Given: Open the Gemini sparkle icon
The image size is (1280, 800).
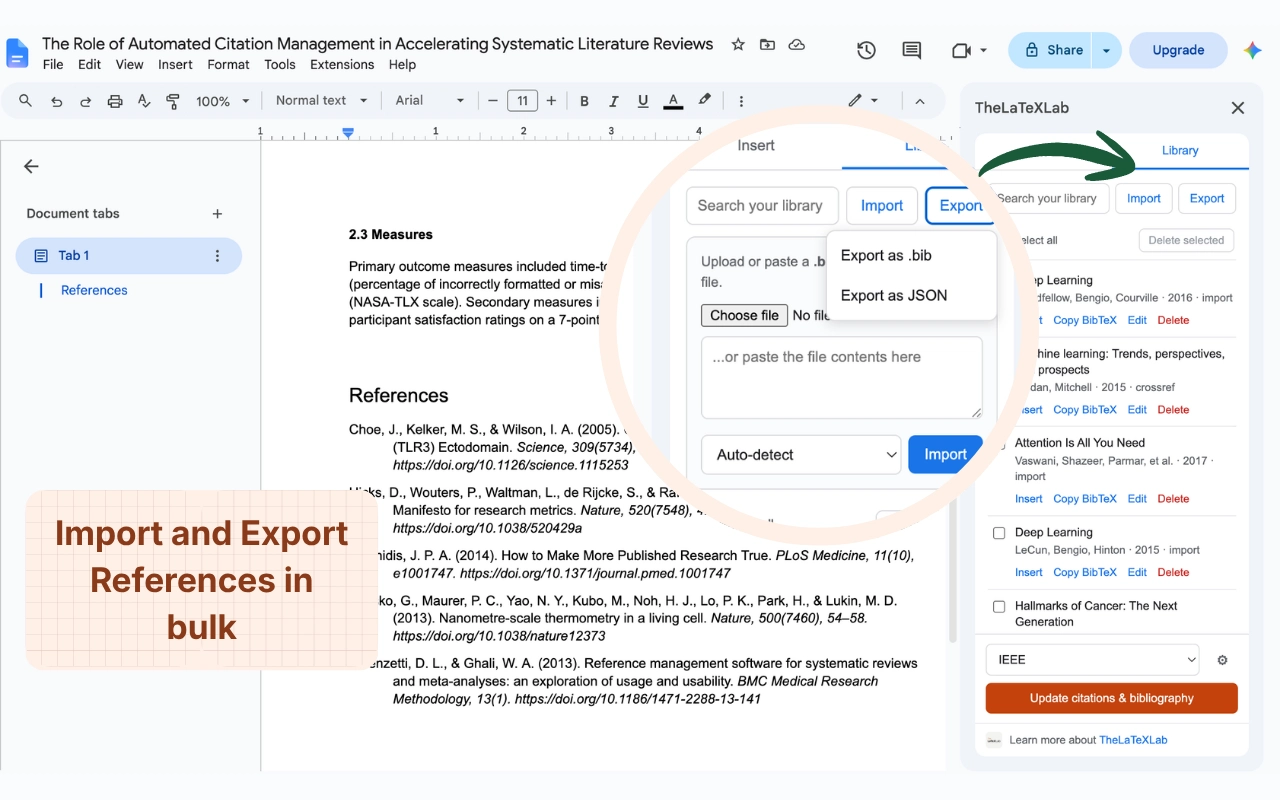Looking at the screenshot, I should [x=1253, y=50].
